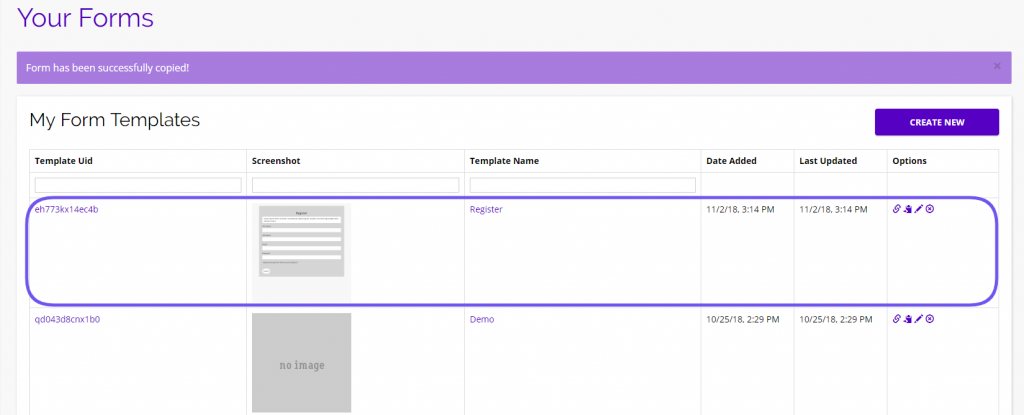Sort by Last Updated column header
This screenshot has height=415, width=1024.
point(828,161)
